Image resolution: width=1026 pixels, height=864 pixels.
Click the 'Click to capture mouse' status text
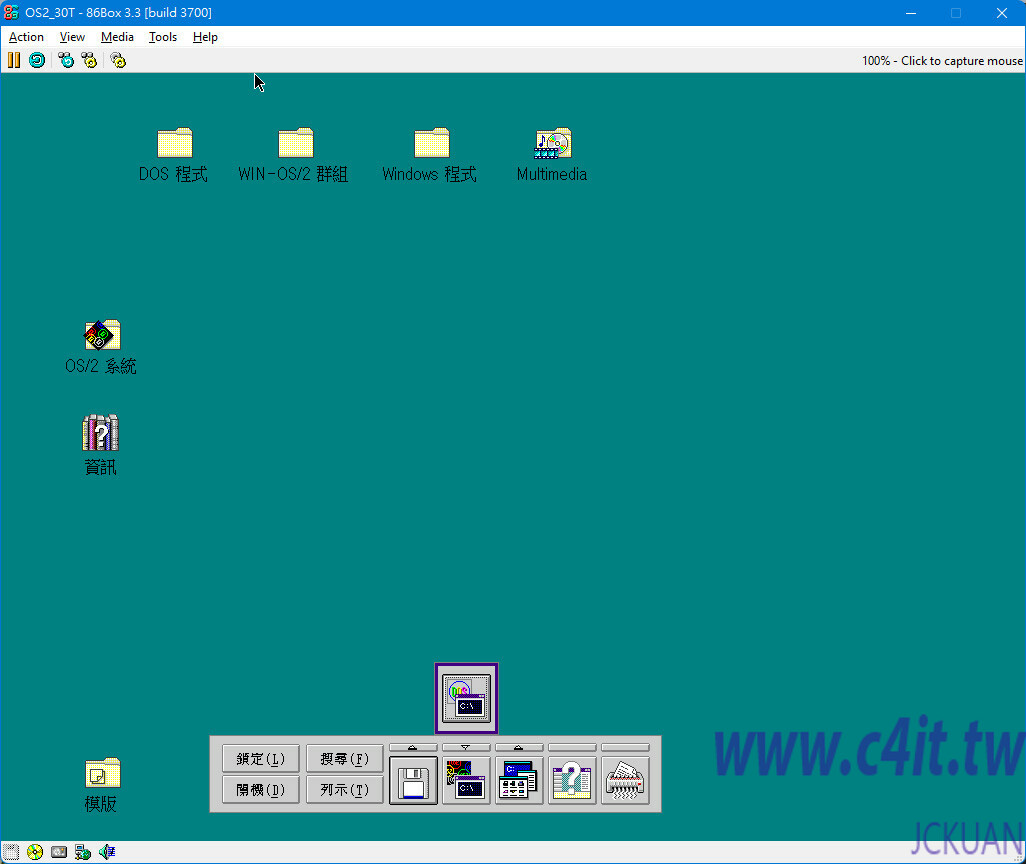[x=961, y=61]
